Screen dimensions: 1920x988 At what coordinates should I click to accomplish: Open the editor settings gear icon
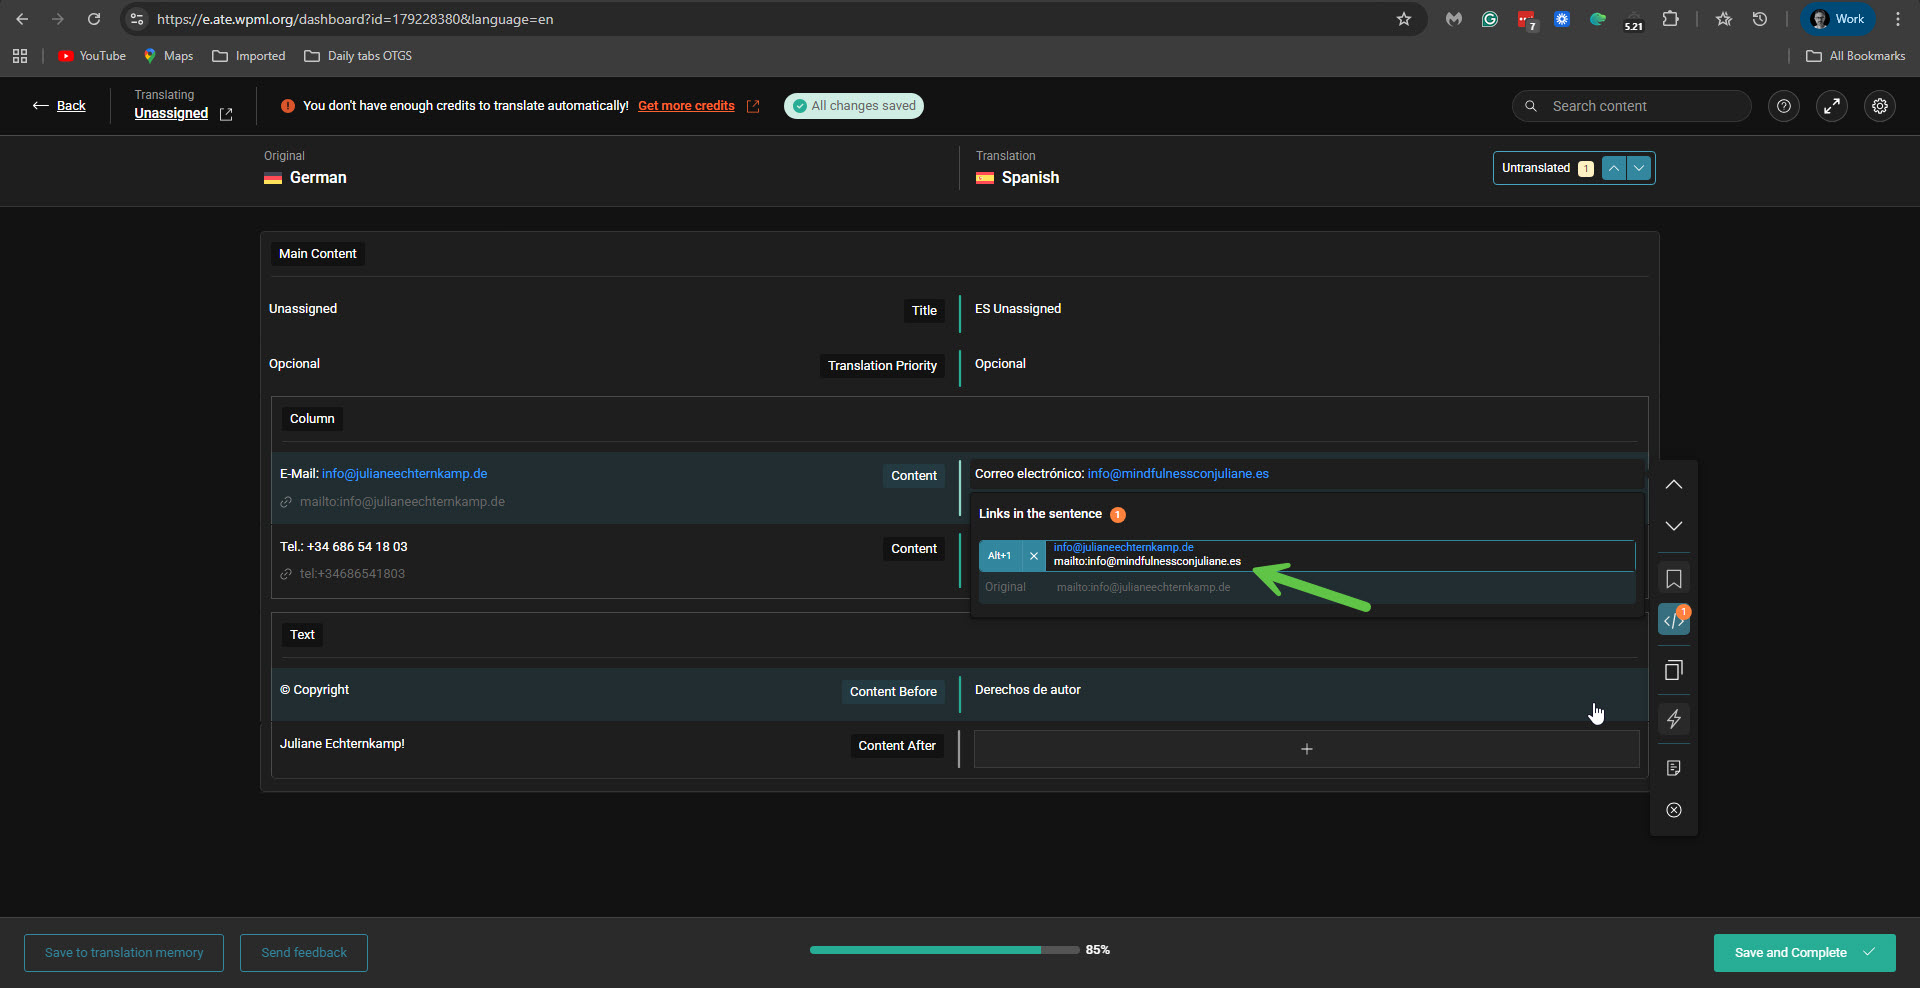point(1880,106)
